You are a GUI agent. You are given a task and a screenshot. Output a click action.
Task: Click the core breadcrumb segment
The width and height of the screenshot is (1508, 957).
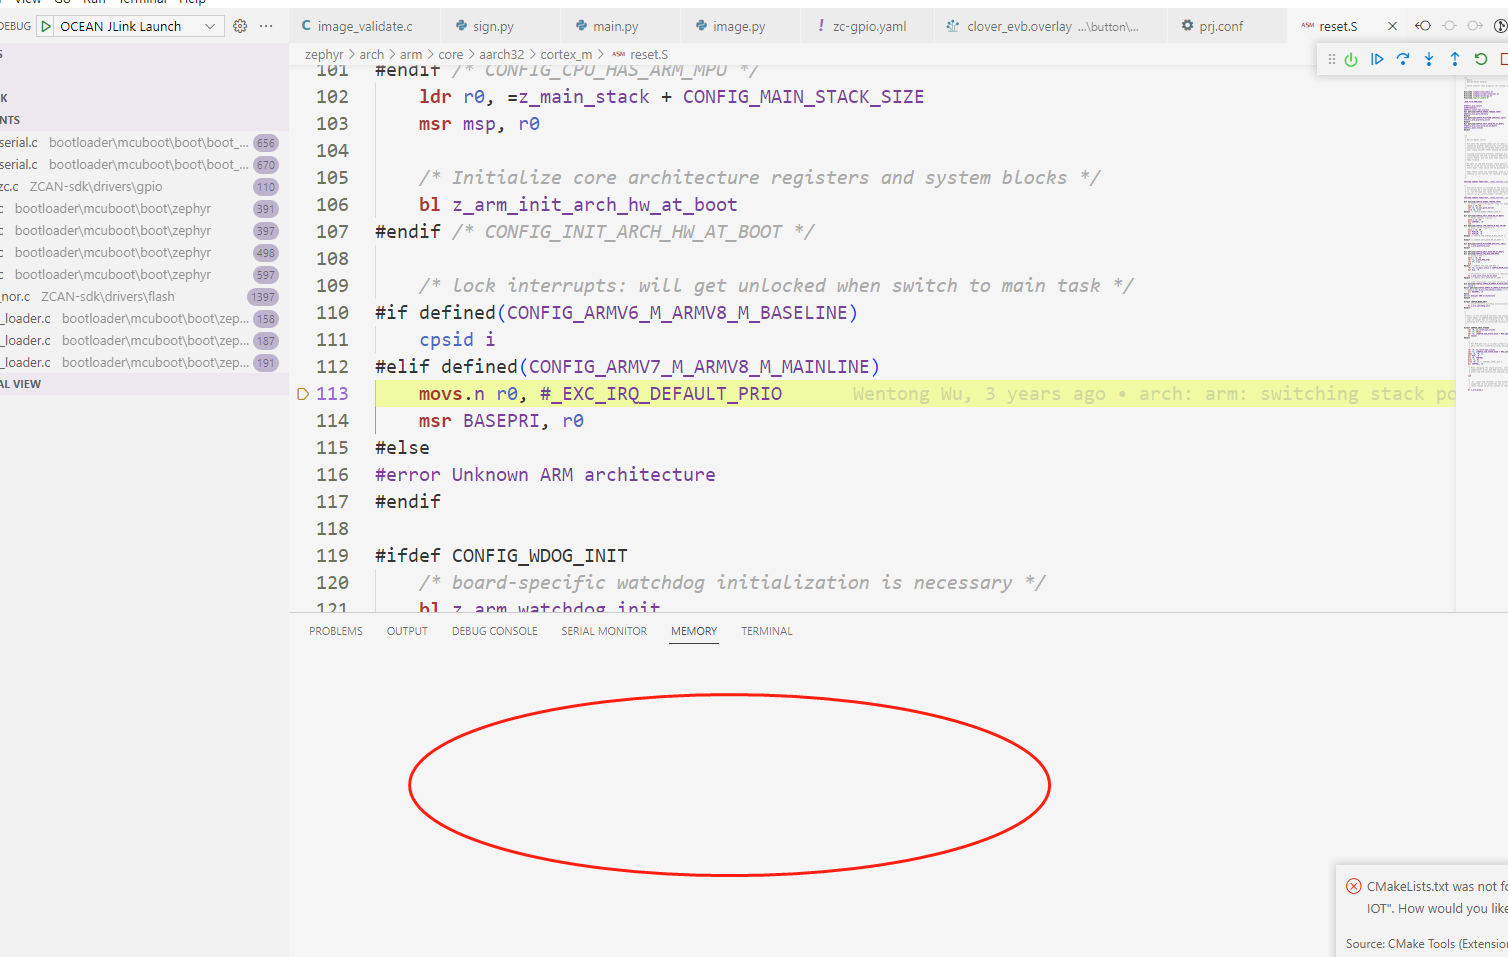click(451, 54)
